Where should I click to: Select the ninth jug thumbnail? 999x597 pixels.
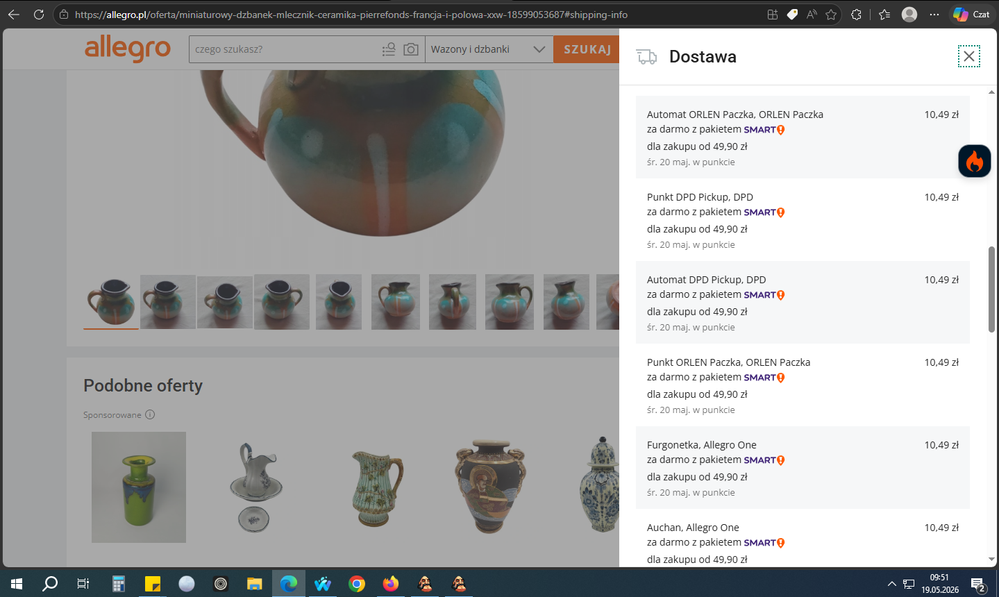[566, 302]
